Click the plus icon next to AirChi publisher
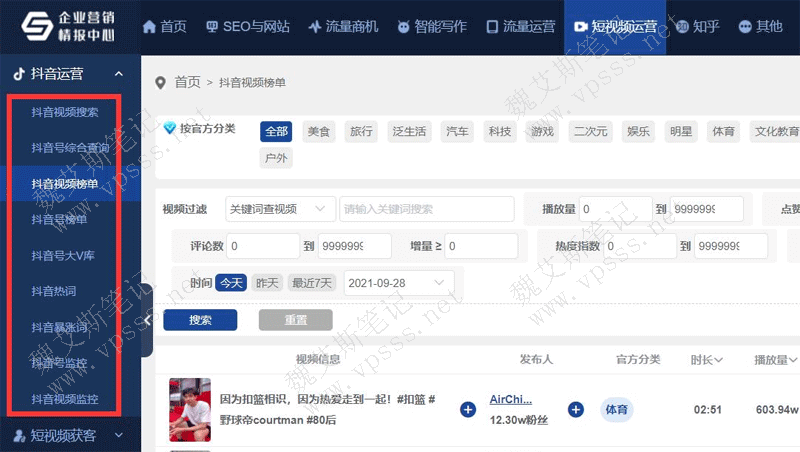Viewport: 800px width, 452px height. [x=576, y=409]
